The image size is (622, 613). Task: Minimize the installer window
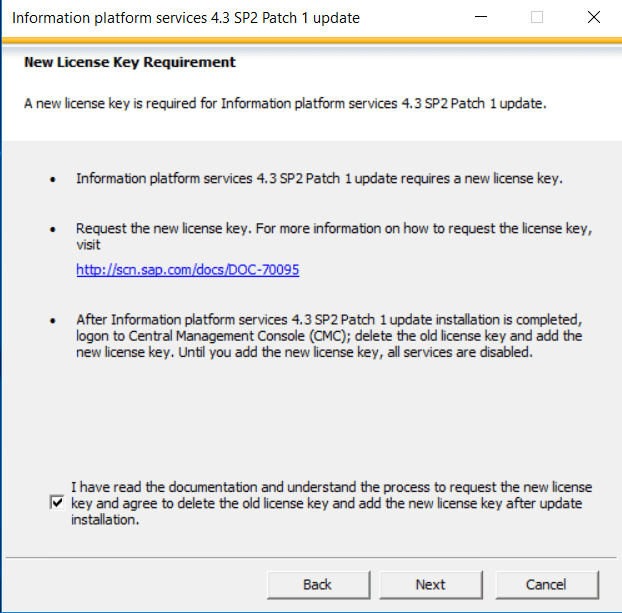point(481,17)
